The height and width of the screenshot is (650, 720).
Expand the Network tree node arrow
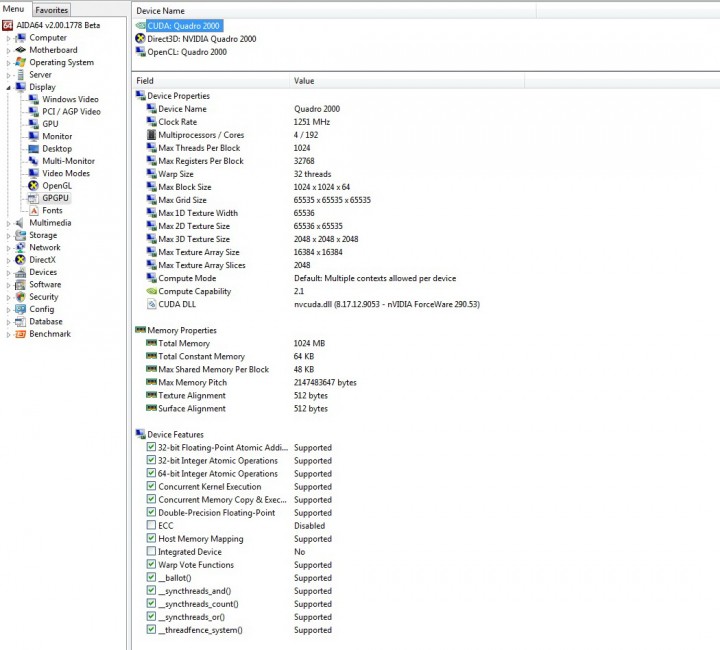coord(8,248)
